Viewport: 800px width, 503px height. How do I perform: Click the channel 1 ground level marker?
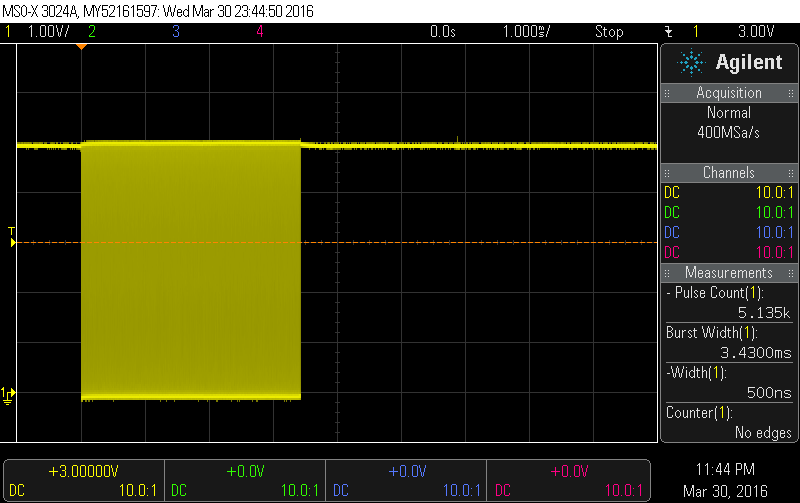tap(8, 393)
